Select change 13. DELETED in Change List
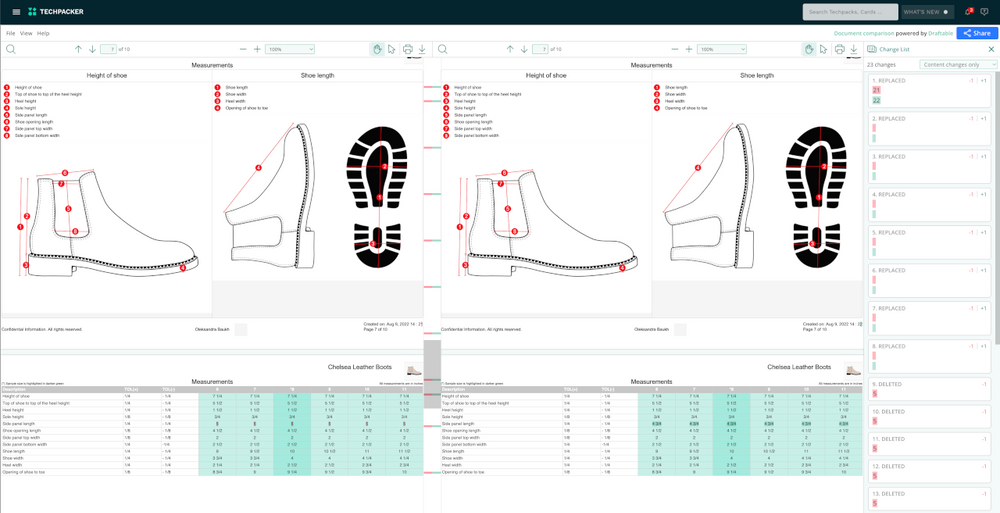This screenshot has width=1000, height=513. [x=929, y=499]
